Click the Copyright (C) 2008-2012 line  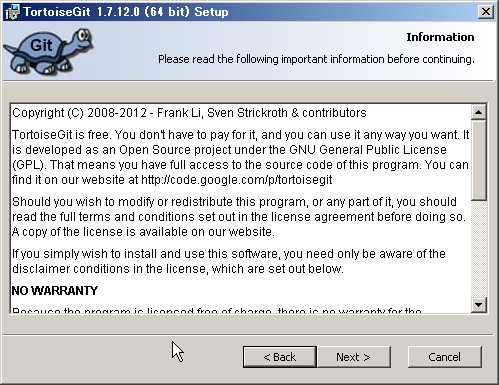click(x=189, y=113)
